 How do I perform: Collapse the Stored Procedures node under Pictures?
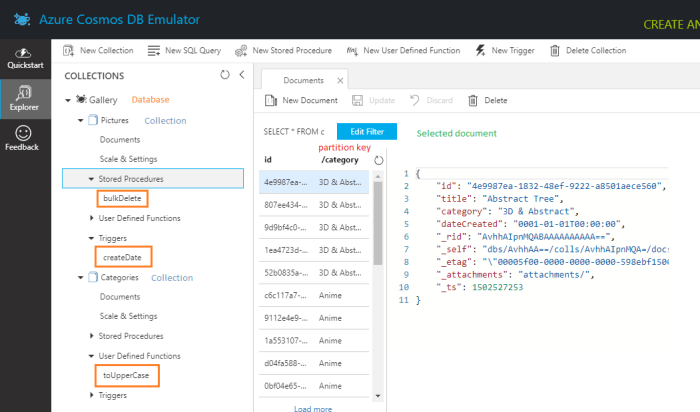[x=91, y=179]
